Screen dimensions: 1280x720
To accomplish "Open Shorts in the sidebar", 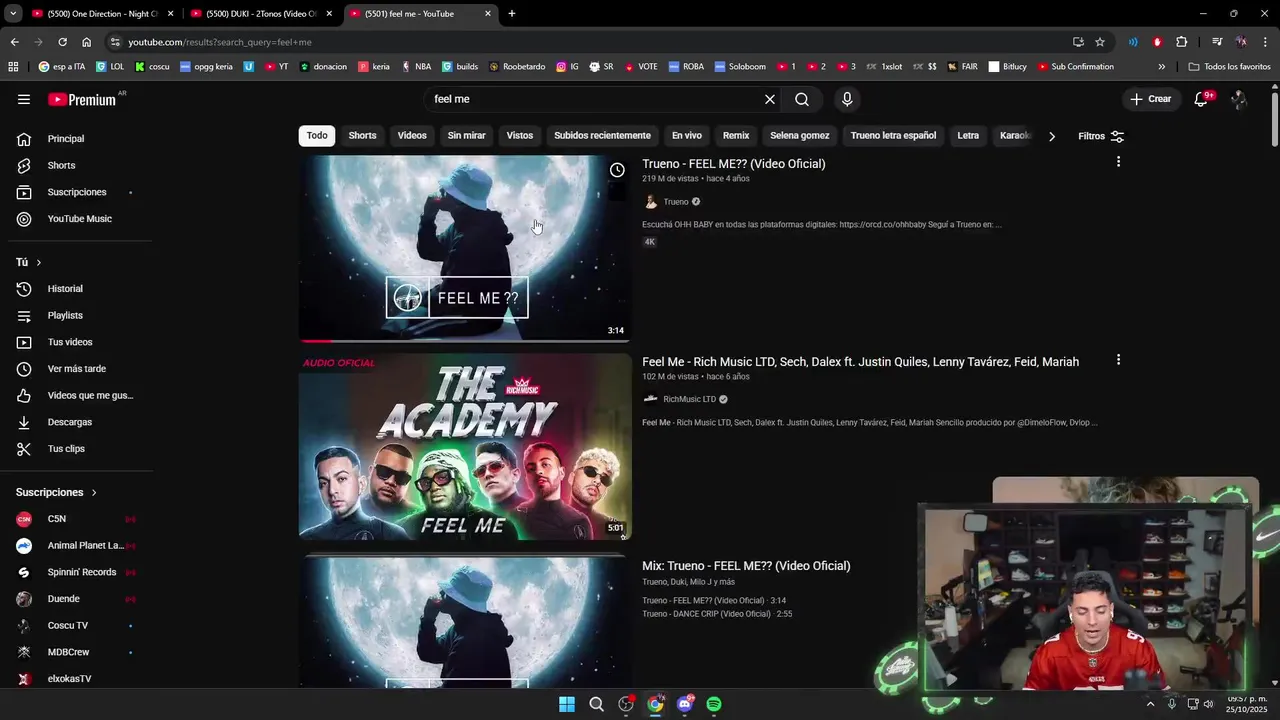I will [80, 165].
